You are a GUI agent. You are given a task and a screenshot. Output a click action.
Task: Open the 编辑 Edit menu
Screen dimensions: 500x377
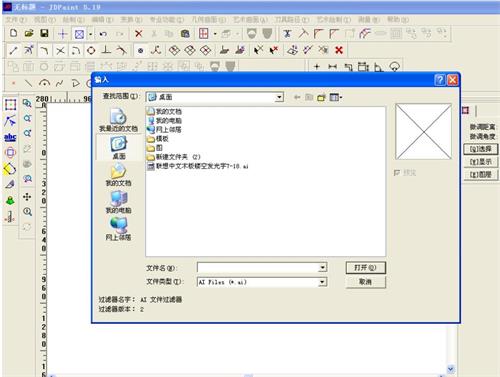pos(102,20)
